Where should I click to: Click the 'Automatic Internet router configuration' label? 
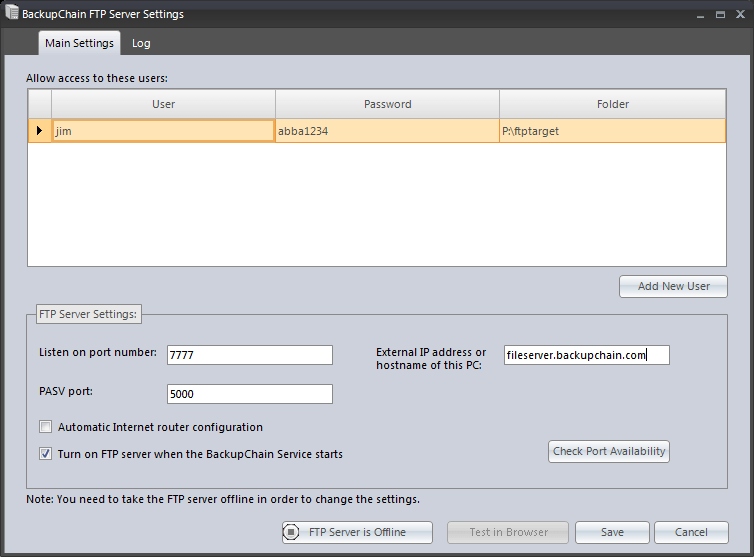(x=160, y=427)
